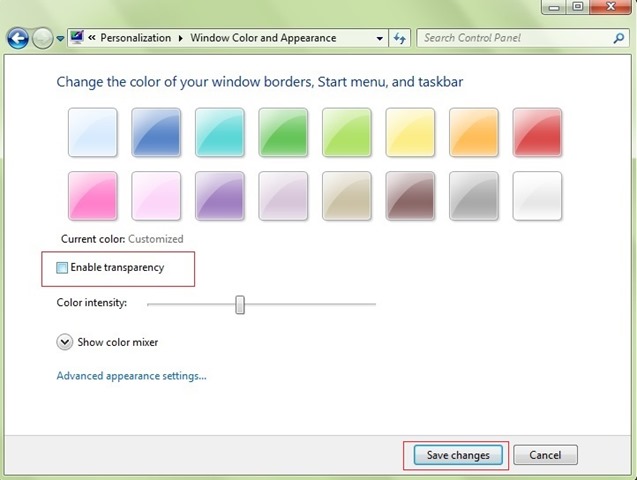The image size is (637, 480).
Task: Select the teal Sea color swatch
Action: (220, 132)
